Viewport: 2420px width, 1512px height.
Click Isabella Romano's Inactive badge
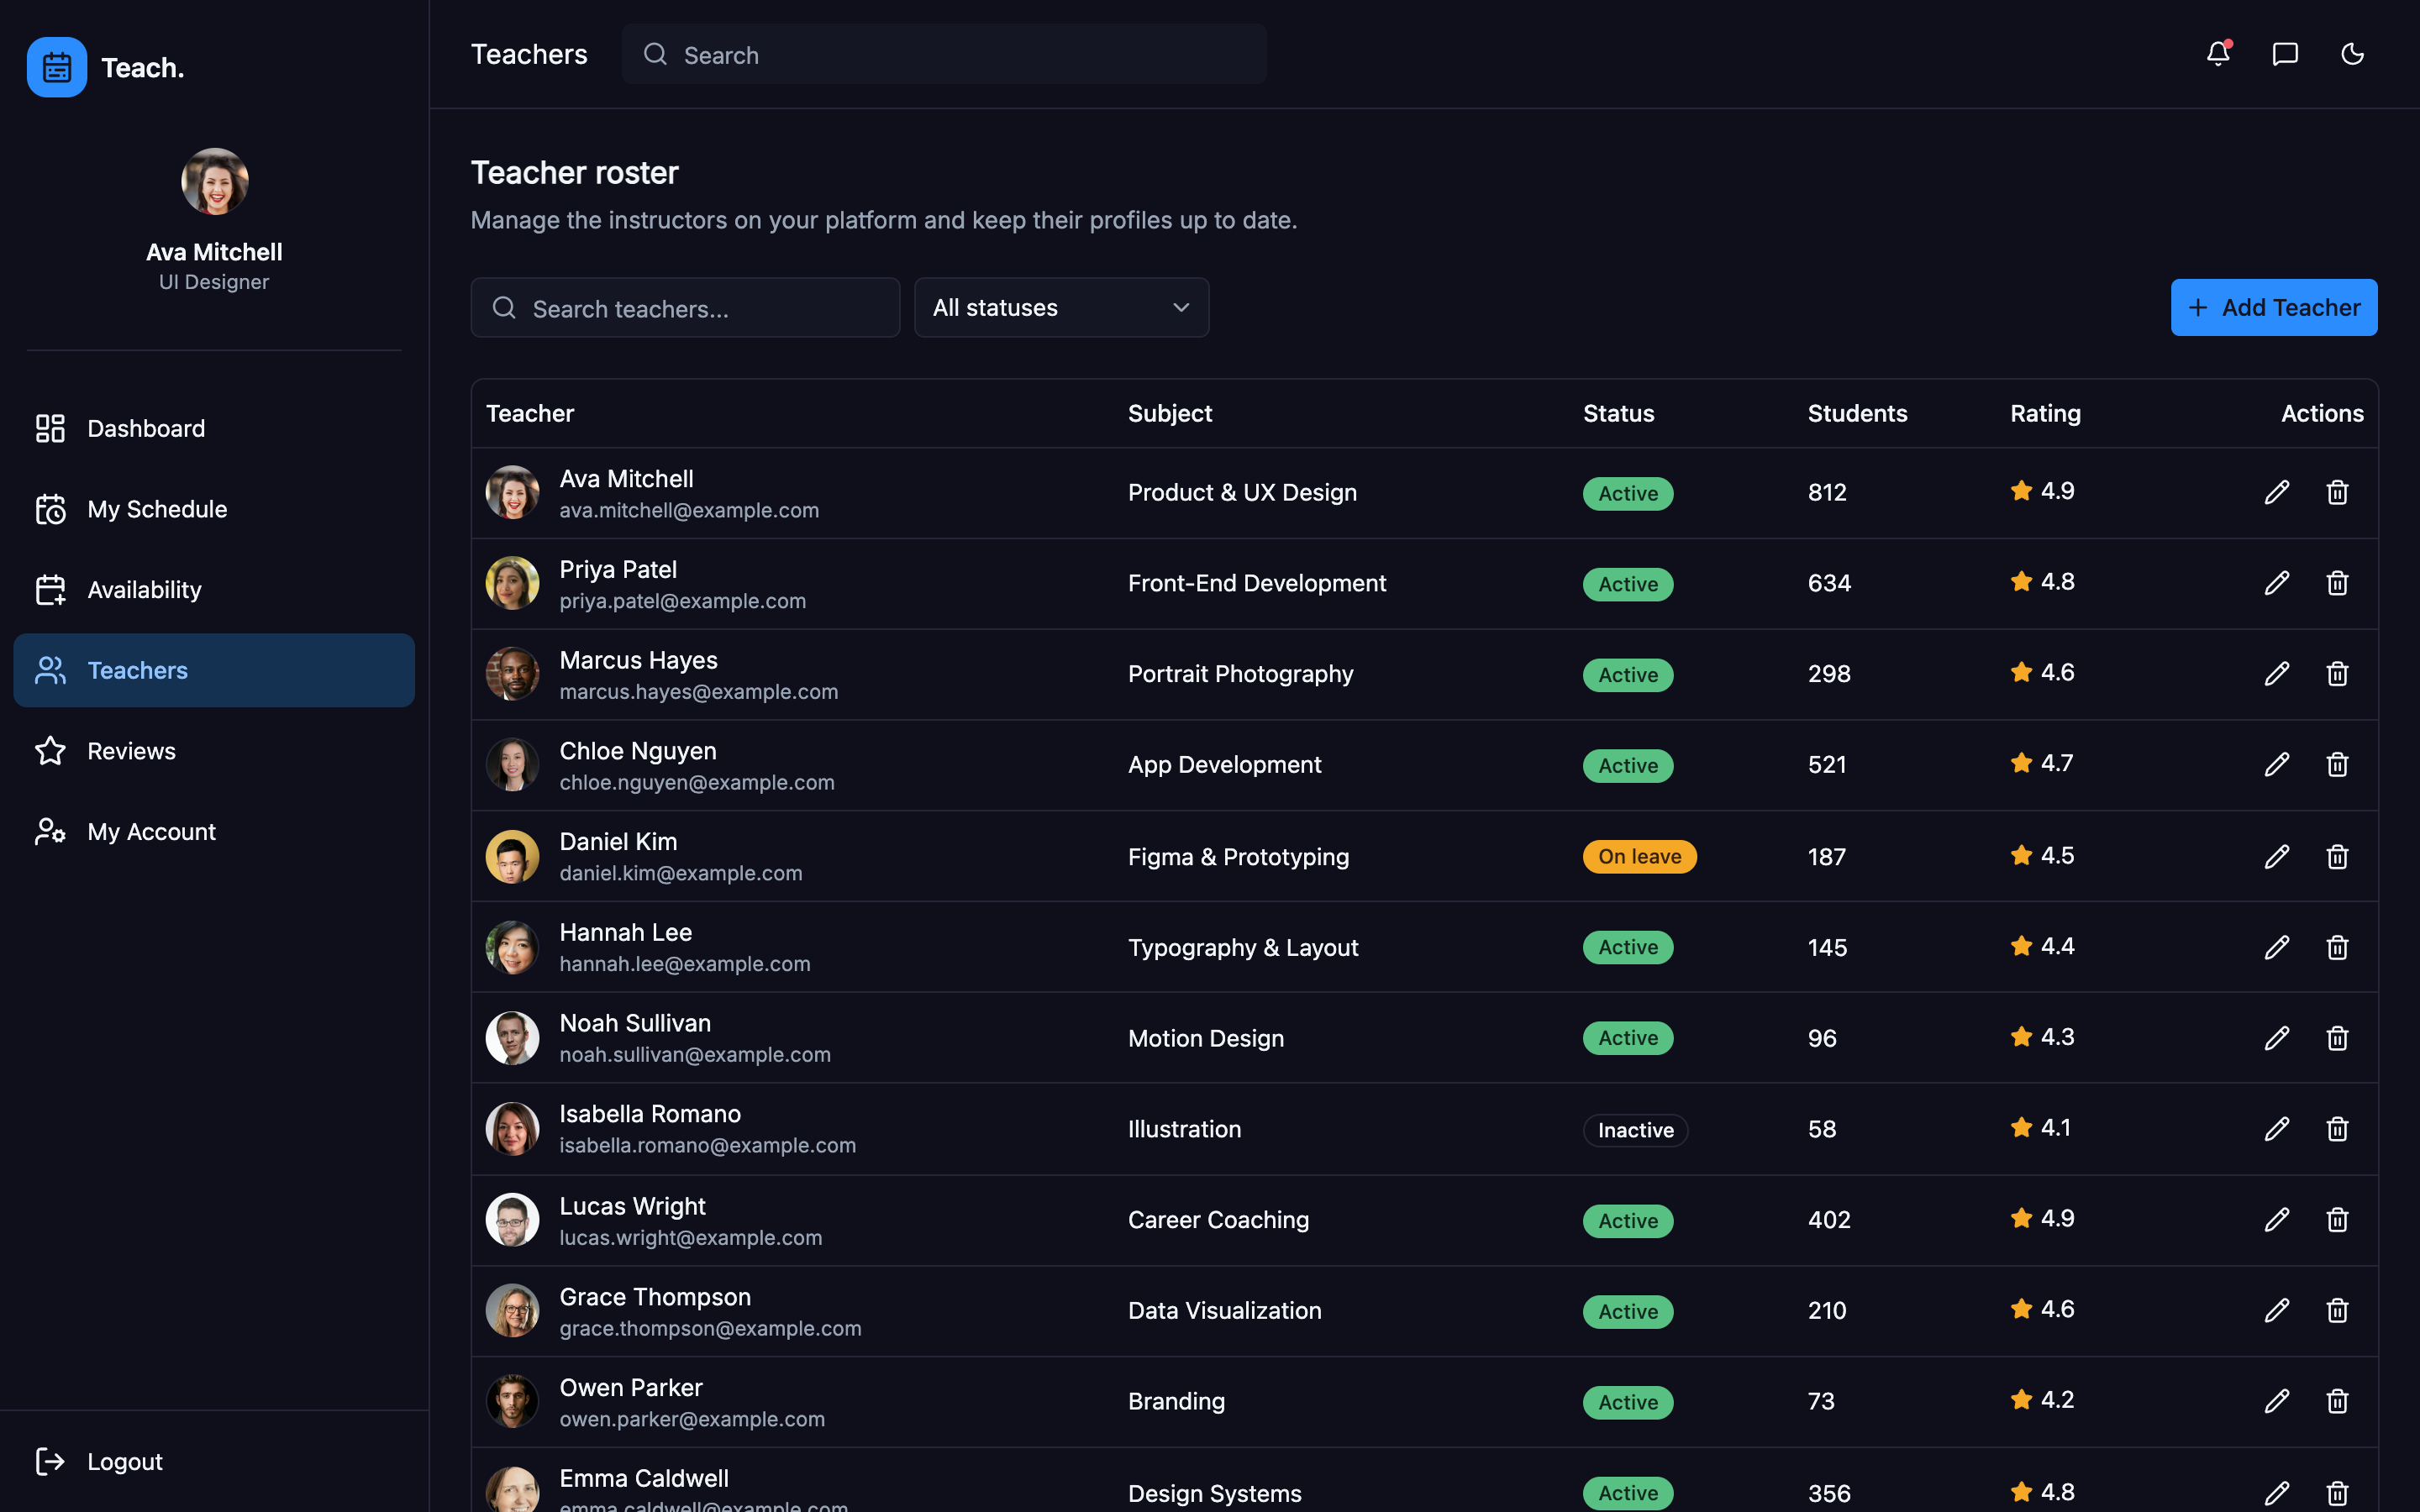[x=1635, y=1130]
